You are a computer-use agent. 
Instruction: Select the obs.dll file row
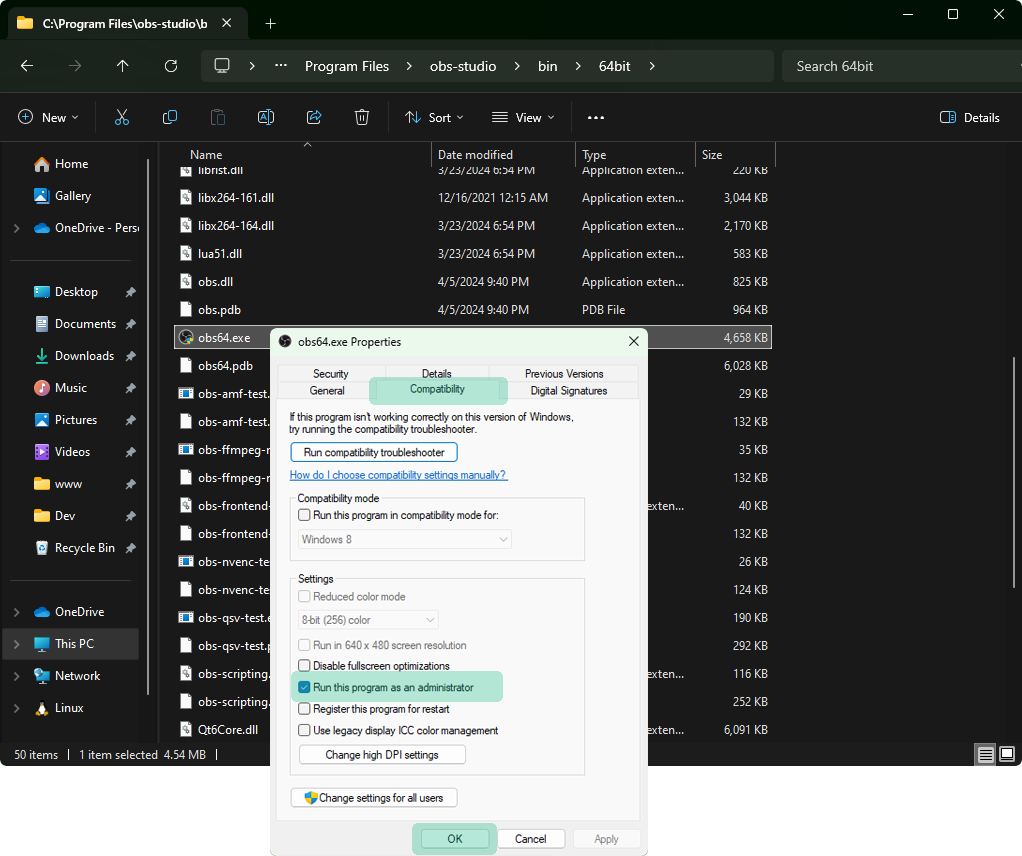pyautogui.click(x=215, y=282)
